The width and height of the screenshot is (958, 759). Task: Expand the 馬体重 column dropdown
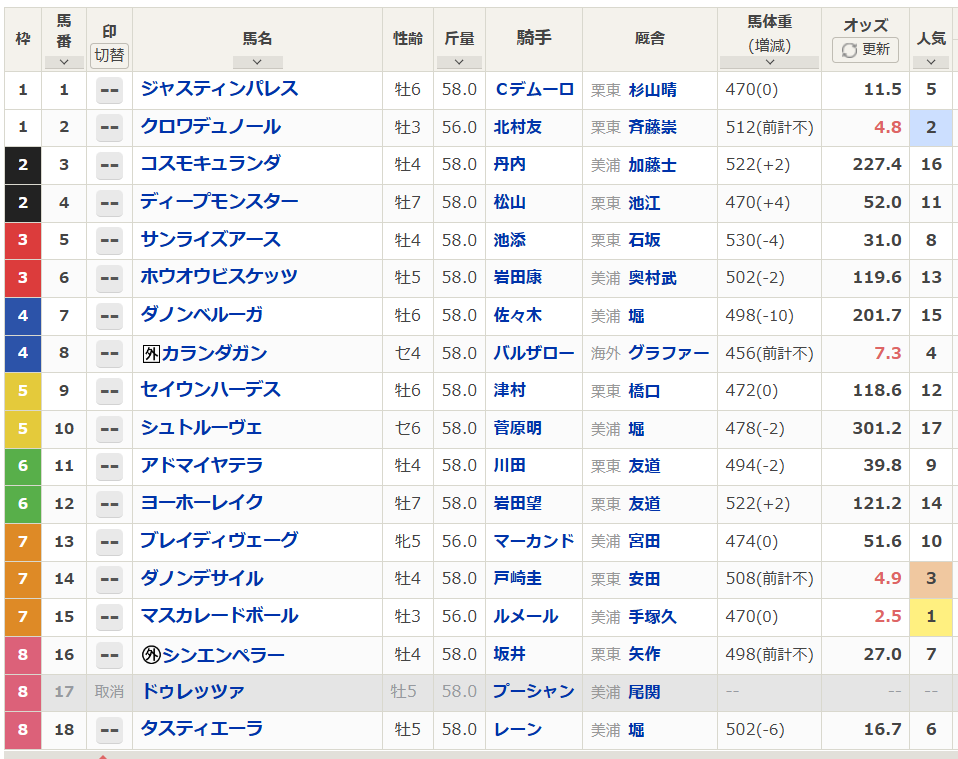(x=769, y=60)
